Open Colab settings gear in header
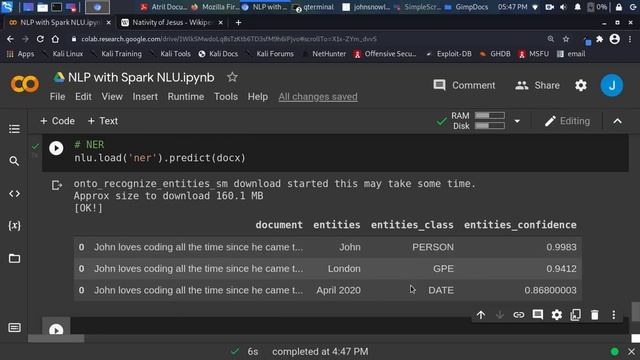This screenshot has width=640, height=360. click(x=581, y=85)
